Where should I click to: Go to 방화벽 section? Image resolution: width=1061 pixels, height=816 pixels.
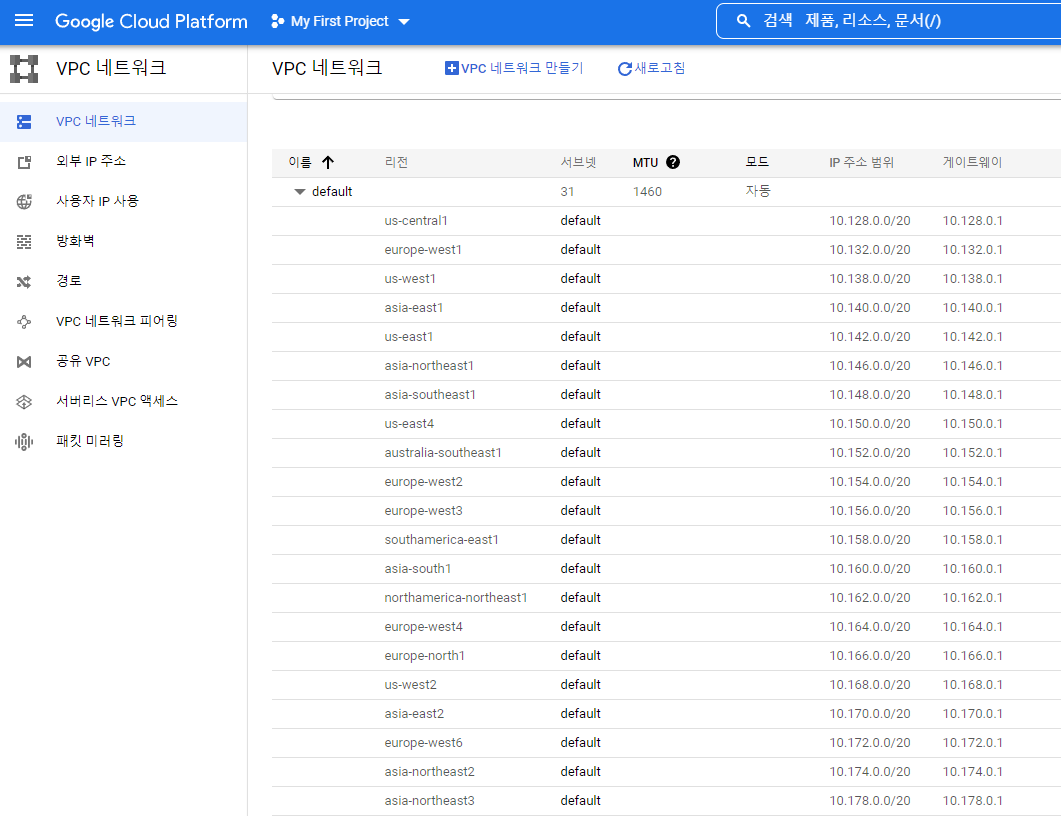tap(123, 242)
